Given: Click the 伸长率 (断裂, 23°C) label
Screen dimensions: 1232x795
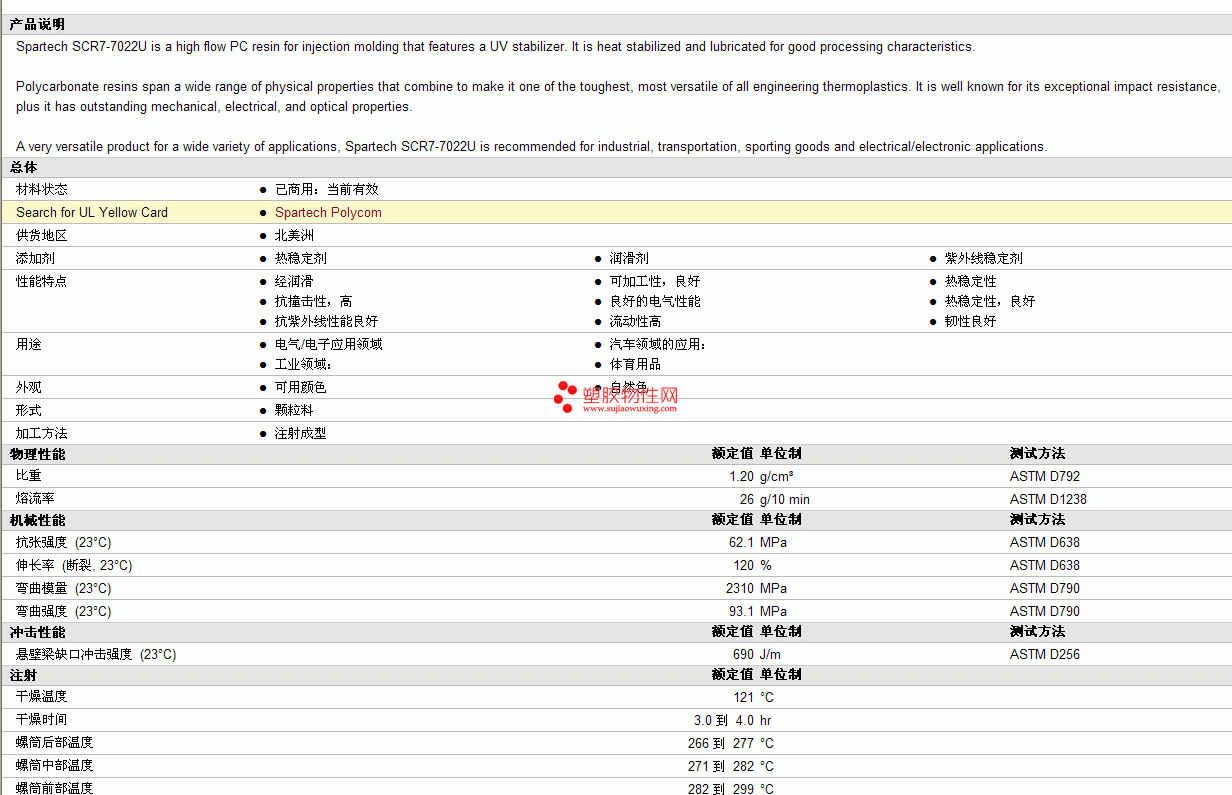Looking at the screenshot, I should pyautogui.click(x=74, y=565).
